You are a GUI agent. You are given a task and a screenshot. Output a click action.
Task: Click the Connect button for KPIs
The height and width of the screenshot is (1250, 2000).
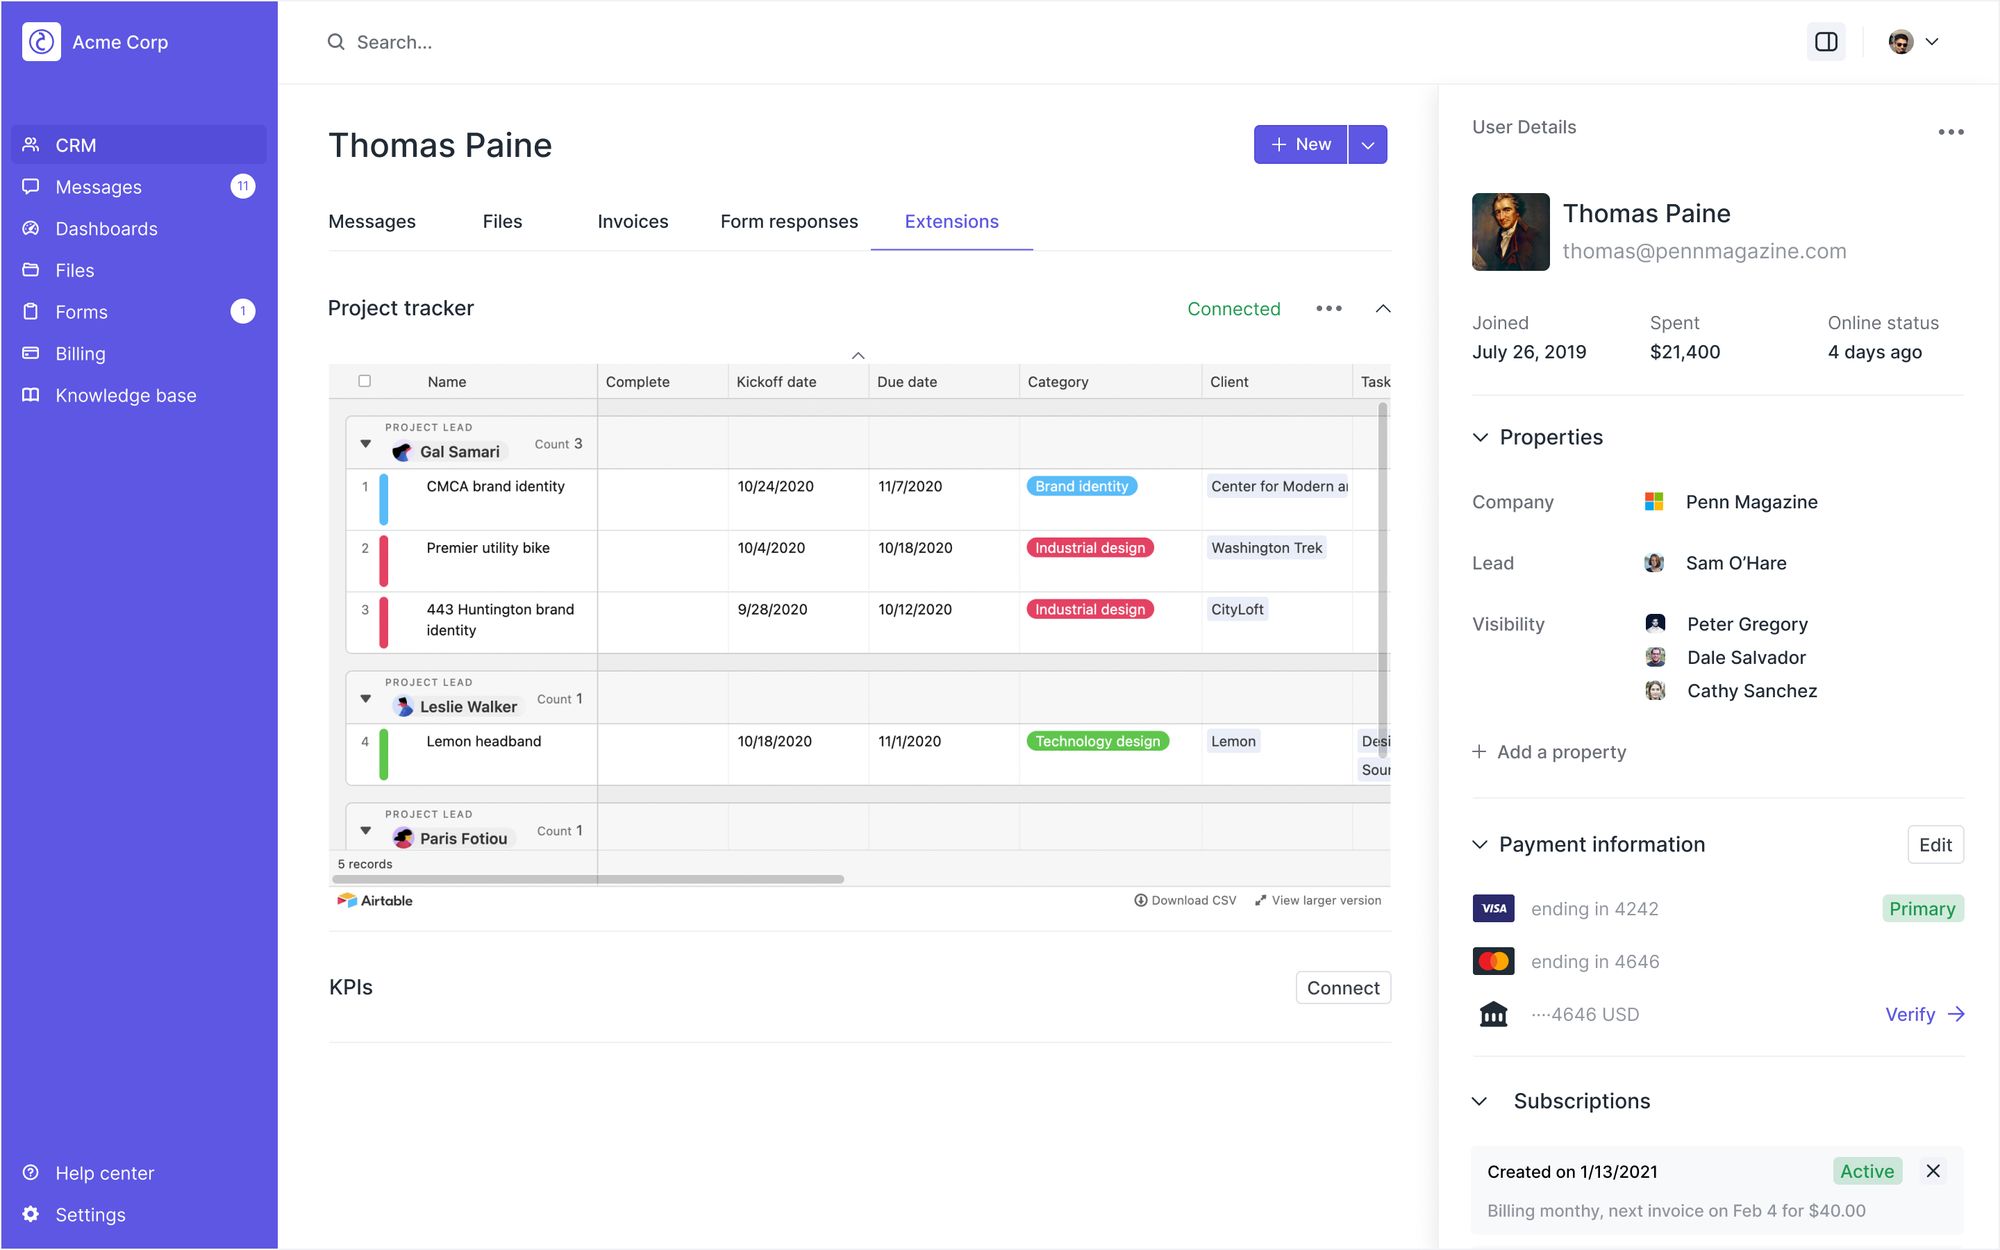pyautogui.click(x=1342, y=988)
